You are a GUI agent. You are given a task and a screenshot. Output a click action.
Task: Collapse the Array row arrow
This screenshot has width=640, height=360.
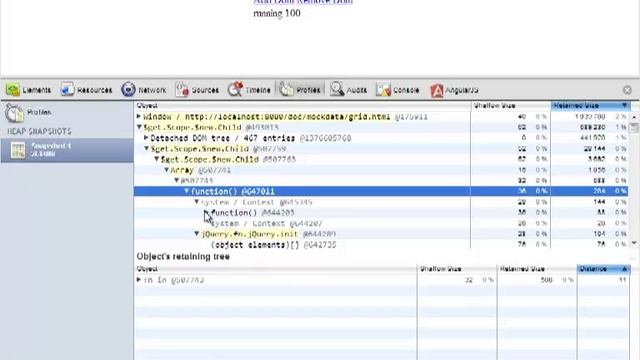[x=167, y=170]
